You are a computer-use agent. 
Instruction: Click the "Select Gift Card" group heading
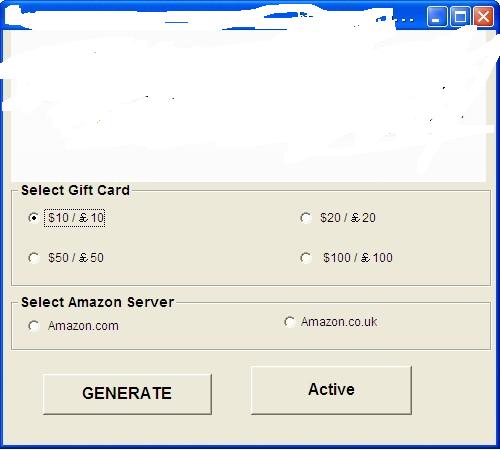tap(75, 190)
